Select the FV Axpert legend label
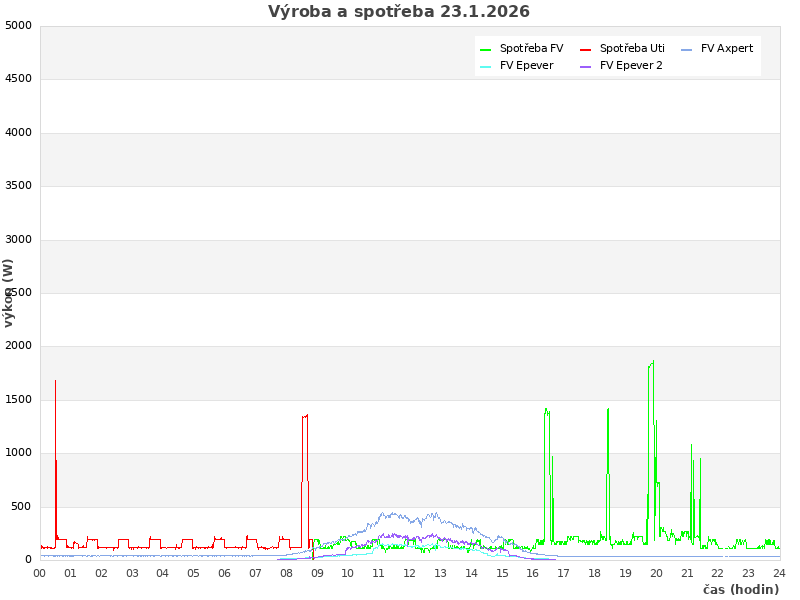 pos(727,49)
